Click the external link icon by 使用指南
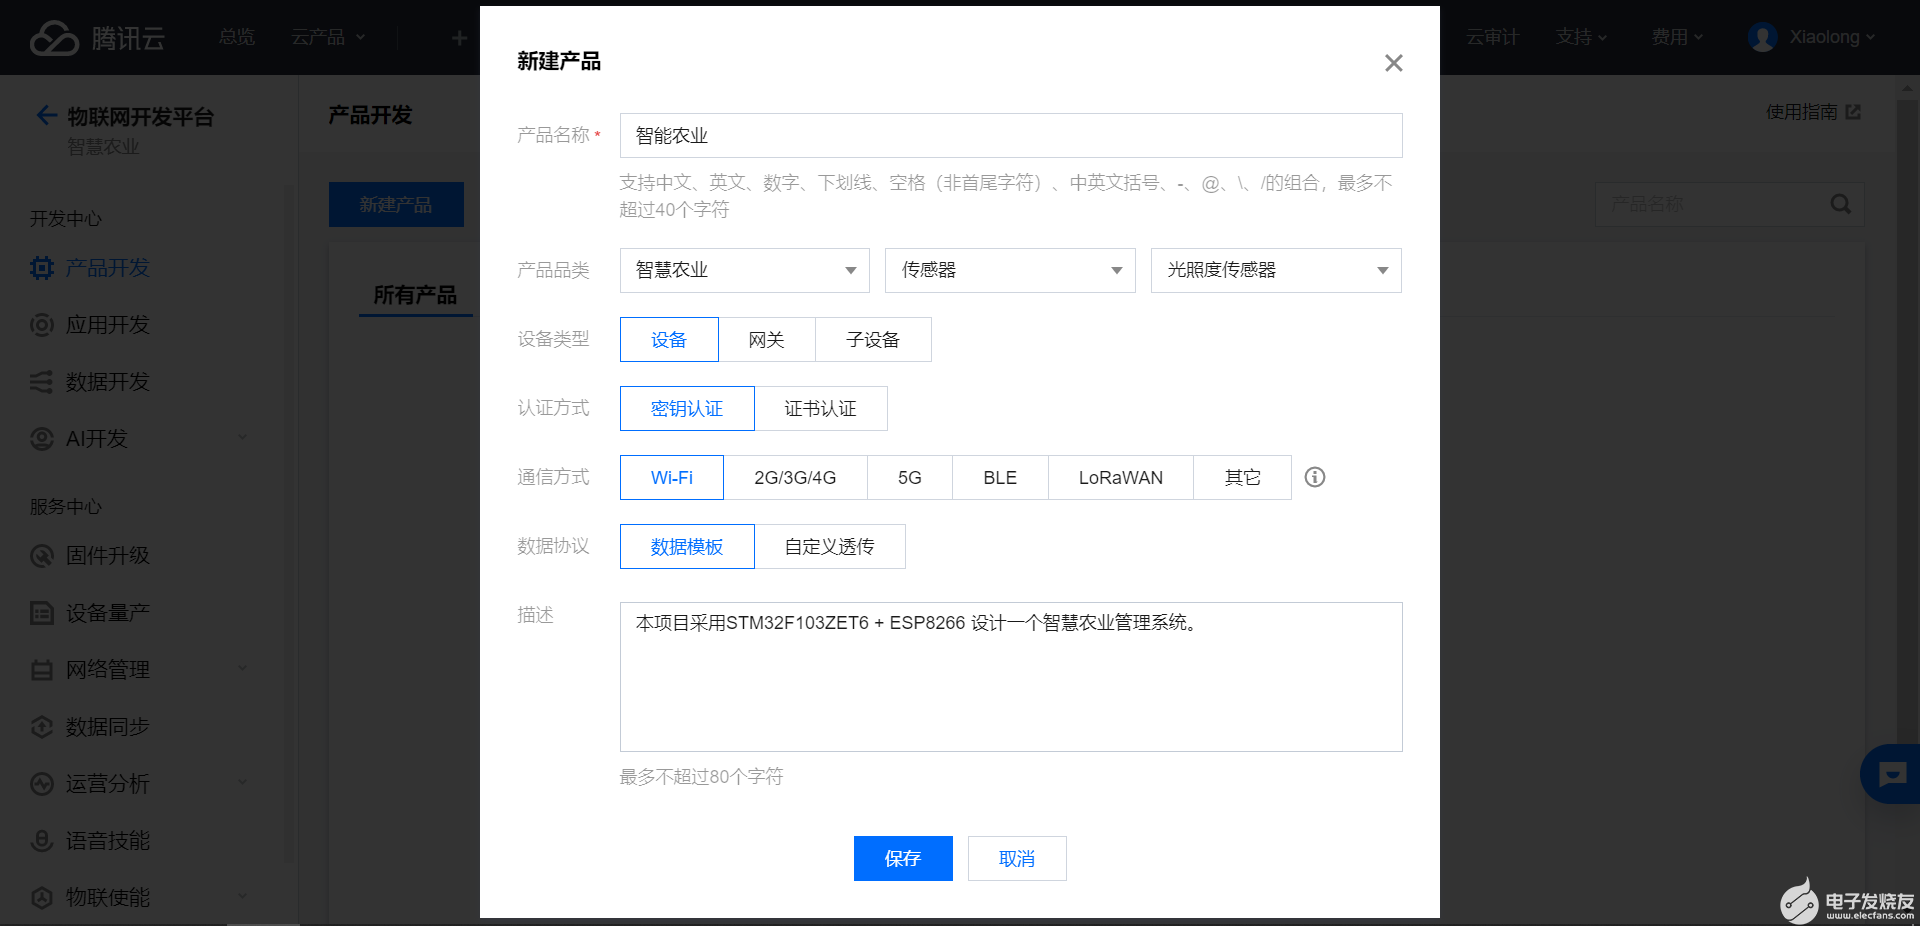The image size is (1920, 926). [x=1853, y=112]
